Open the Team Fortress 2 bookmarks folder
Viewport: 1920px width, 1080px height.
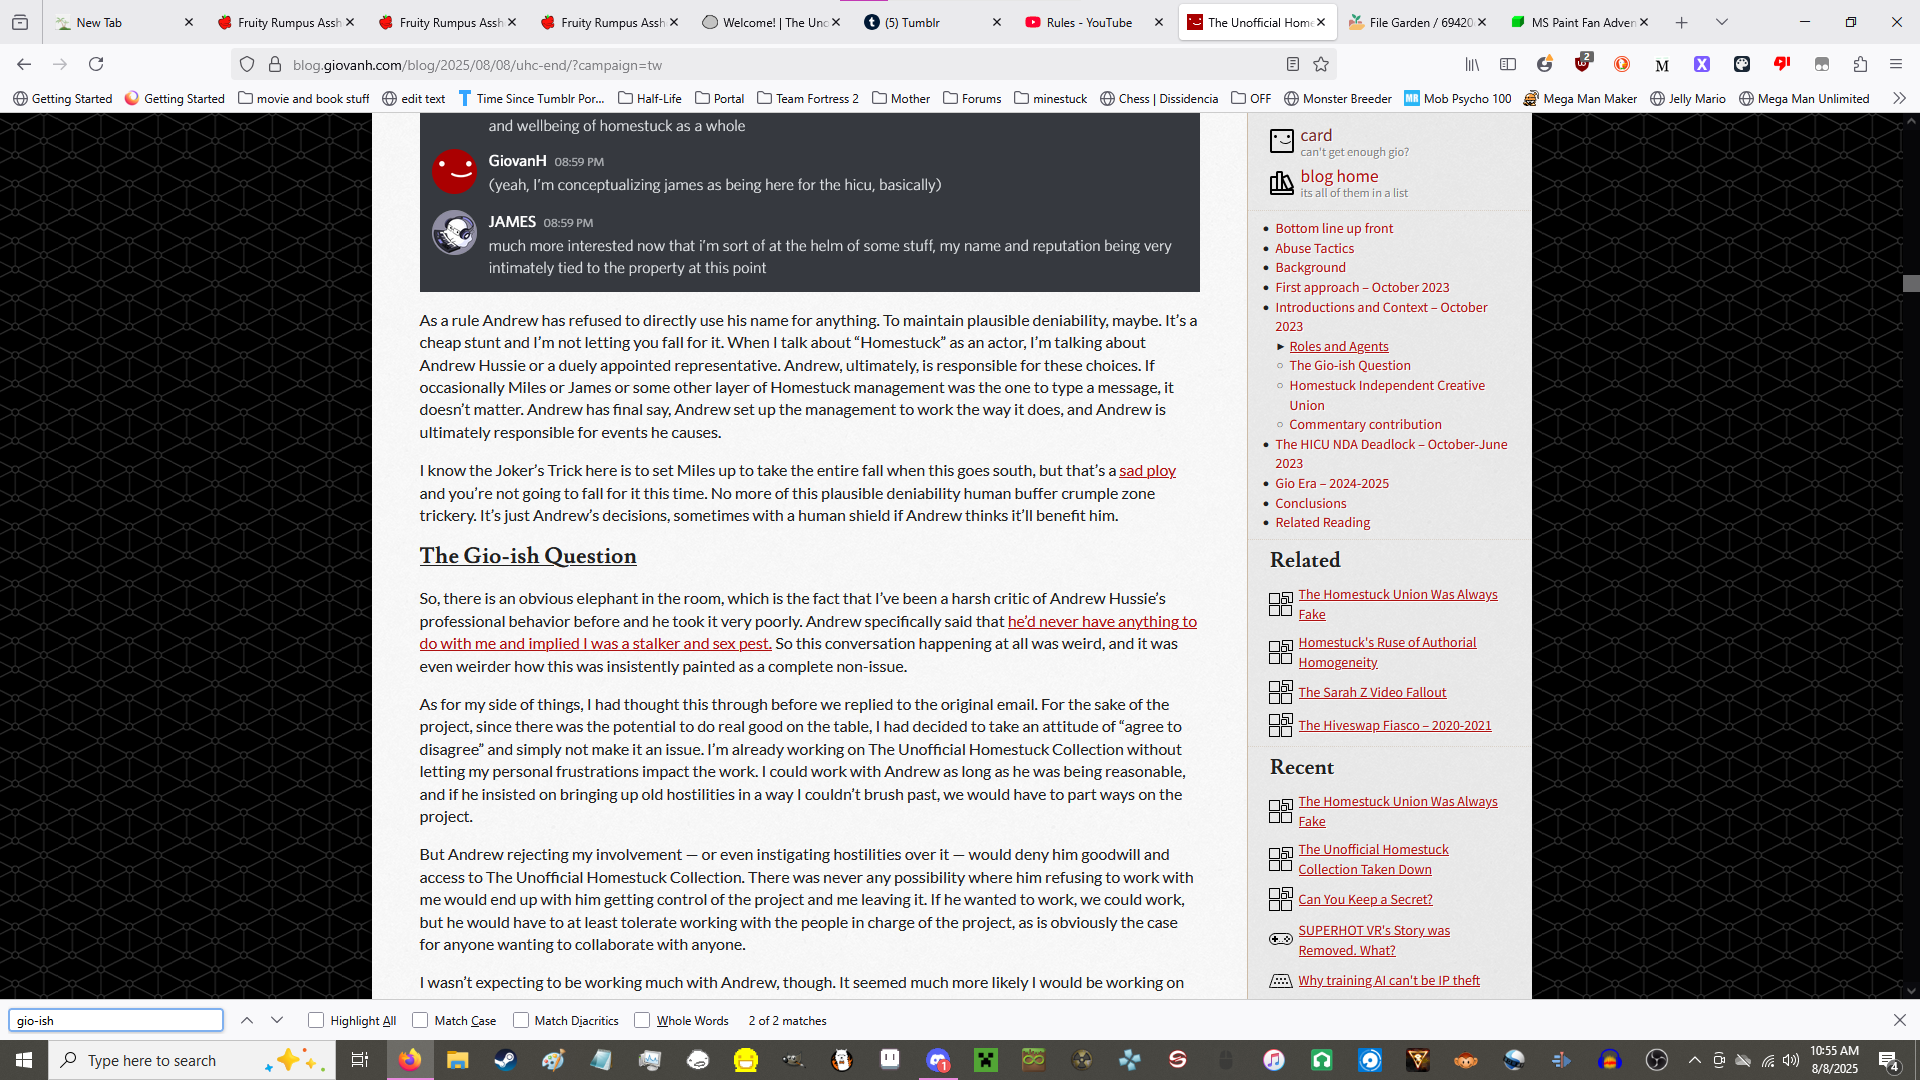pos(808,98)
